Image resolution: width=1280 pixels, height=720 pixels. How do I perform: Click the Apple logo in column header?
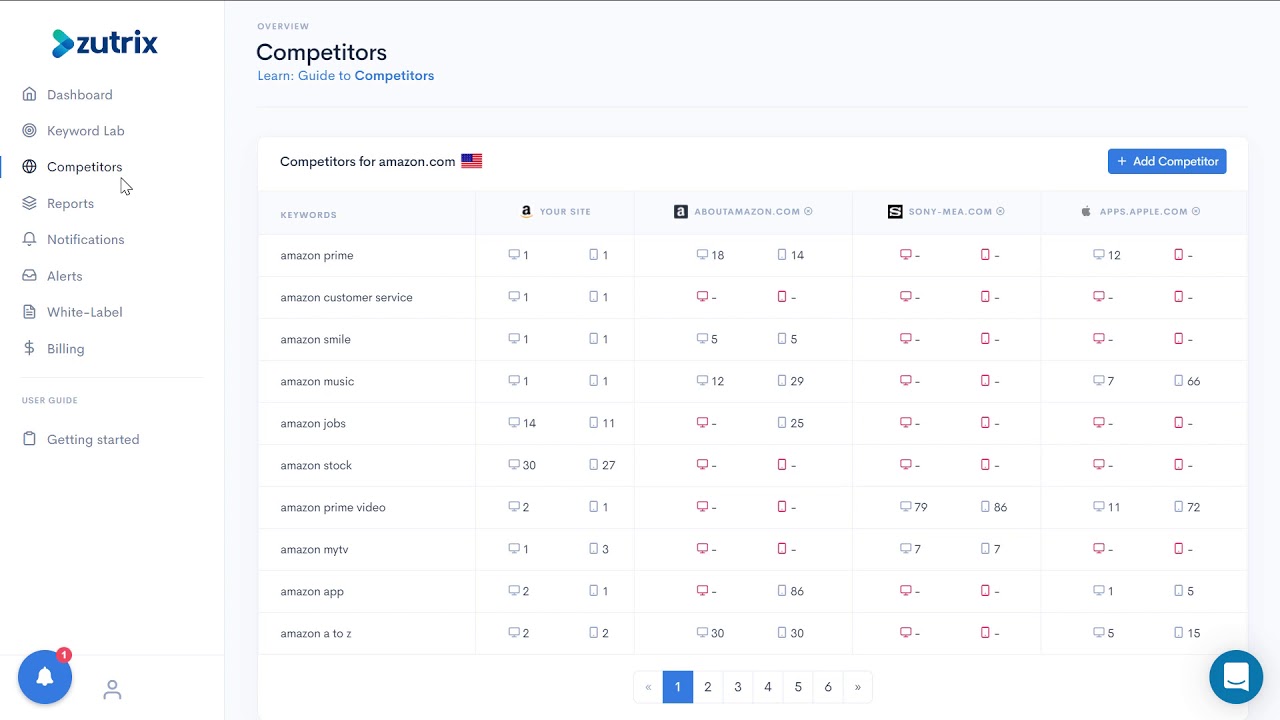pyautogui.click(x=1086, y=212)
